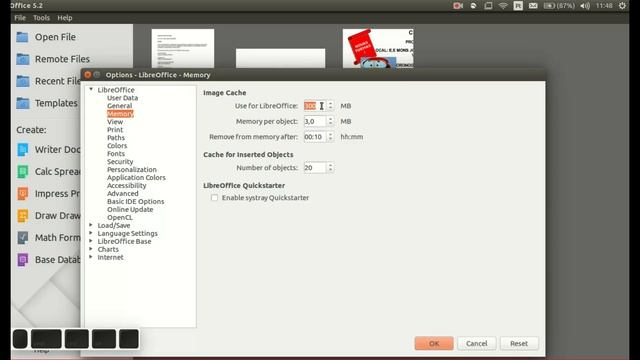The image size is (640, 360).
Task: Click the Impress Presentation icon
Action: pyautogui.click(x=23, y=194)
